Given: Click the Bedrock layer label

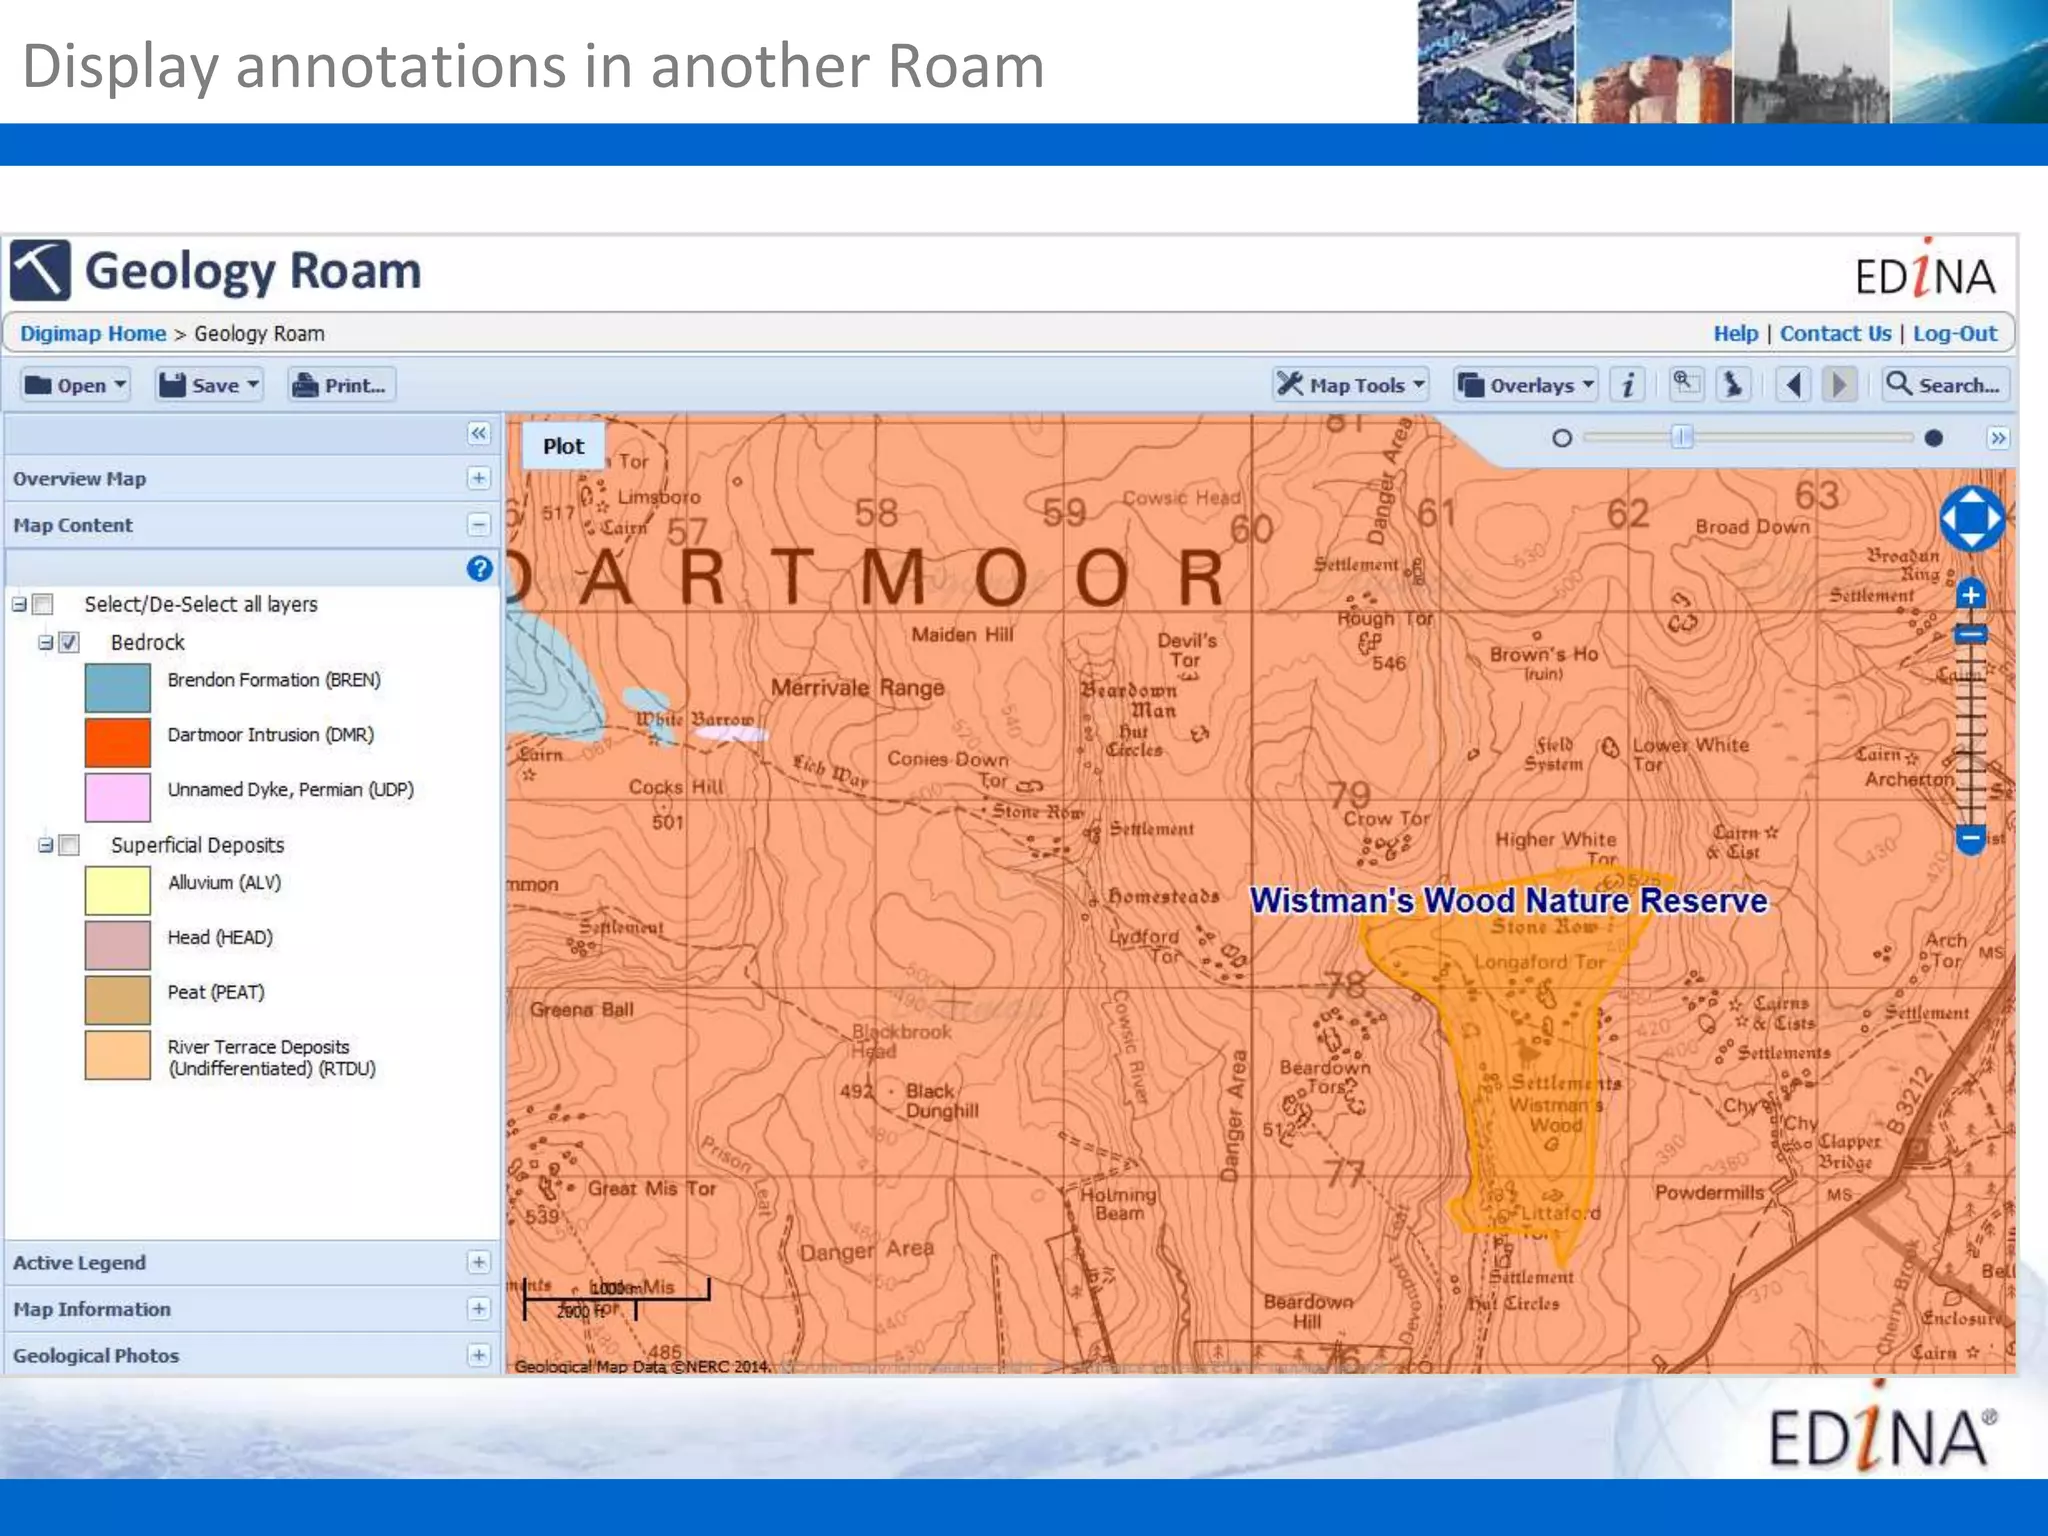Looking at the screenshot, I should click(148, 642).
